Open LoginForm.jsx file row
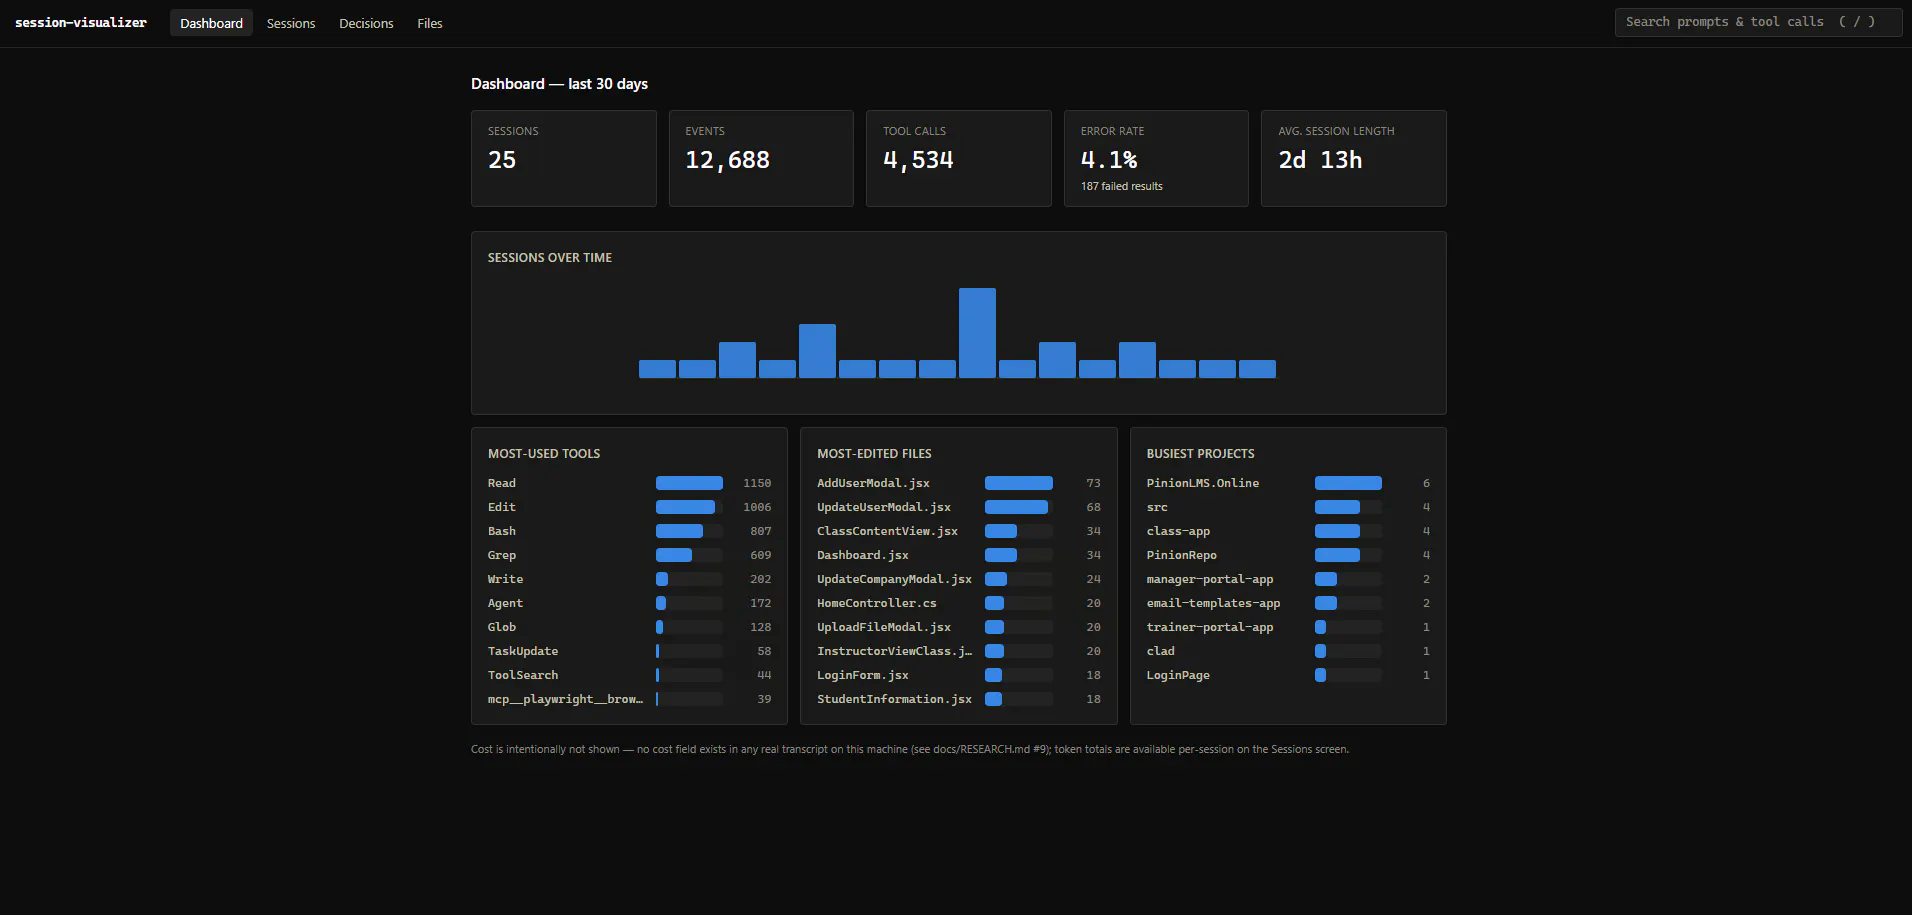Image resolution: width=1912 pixels, height=915 pixels. 958,675
